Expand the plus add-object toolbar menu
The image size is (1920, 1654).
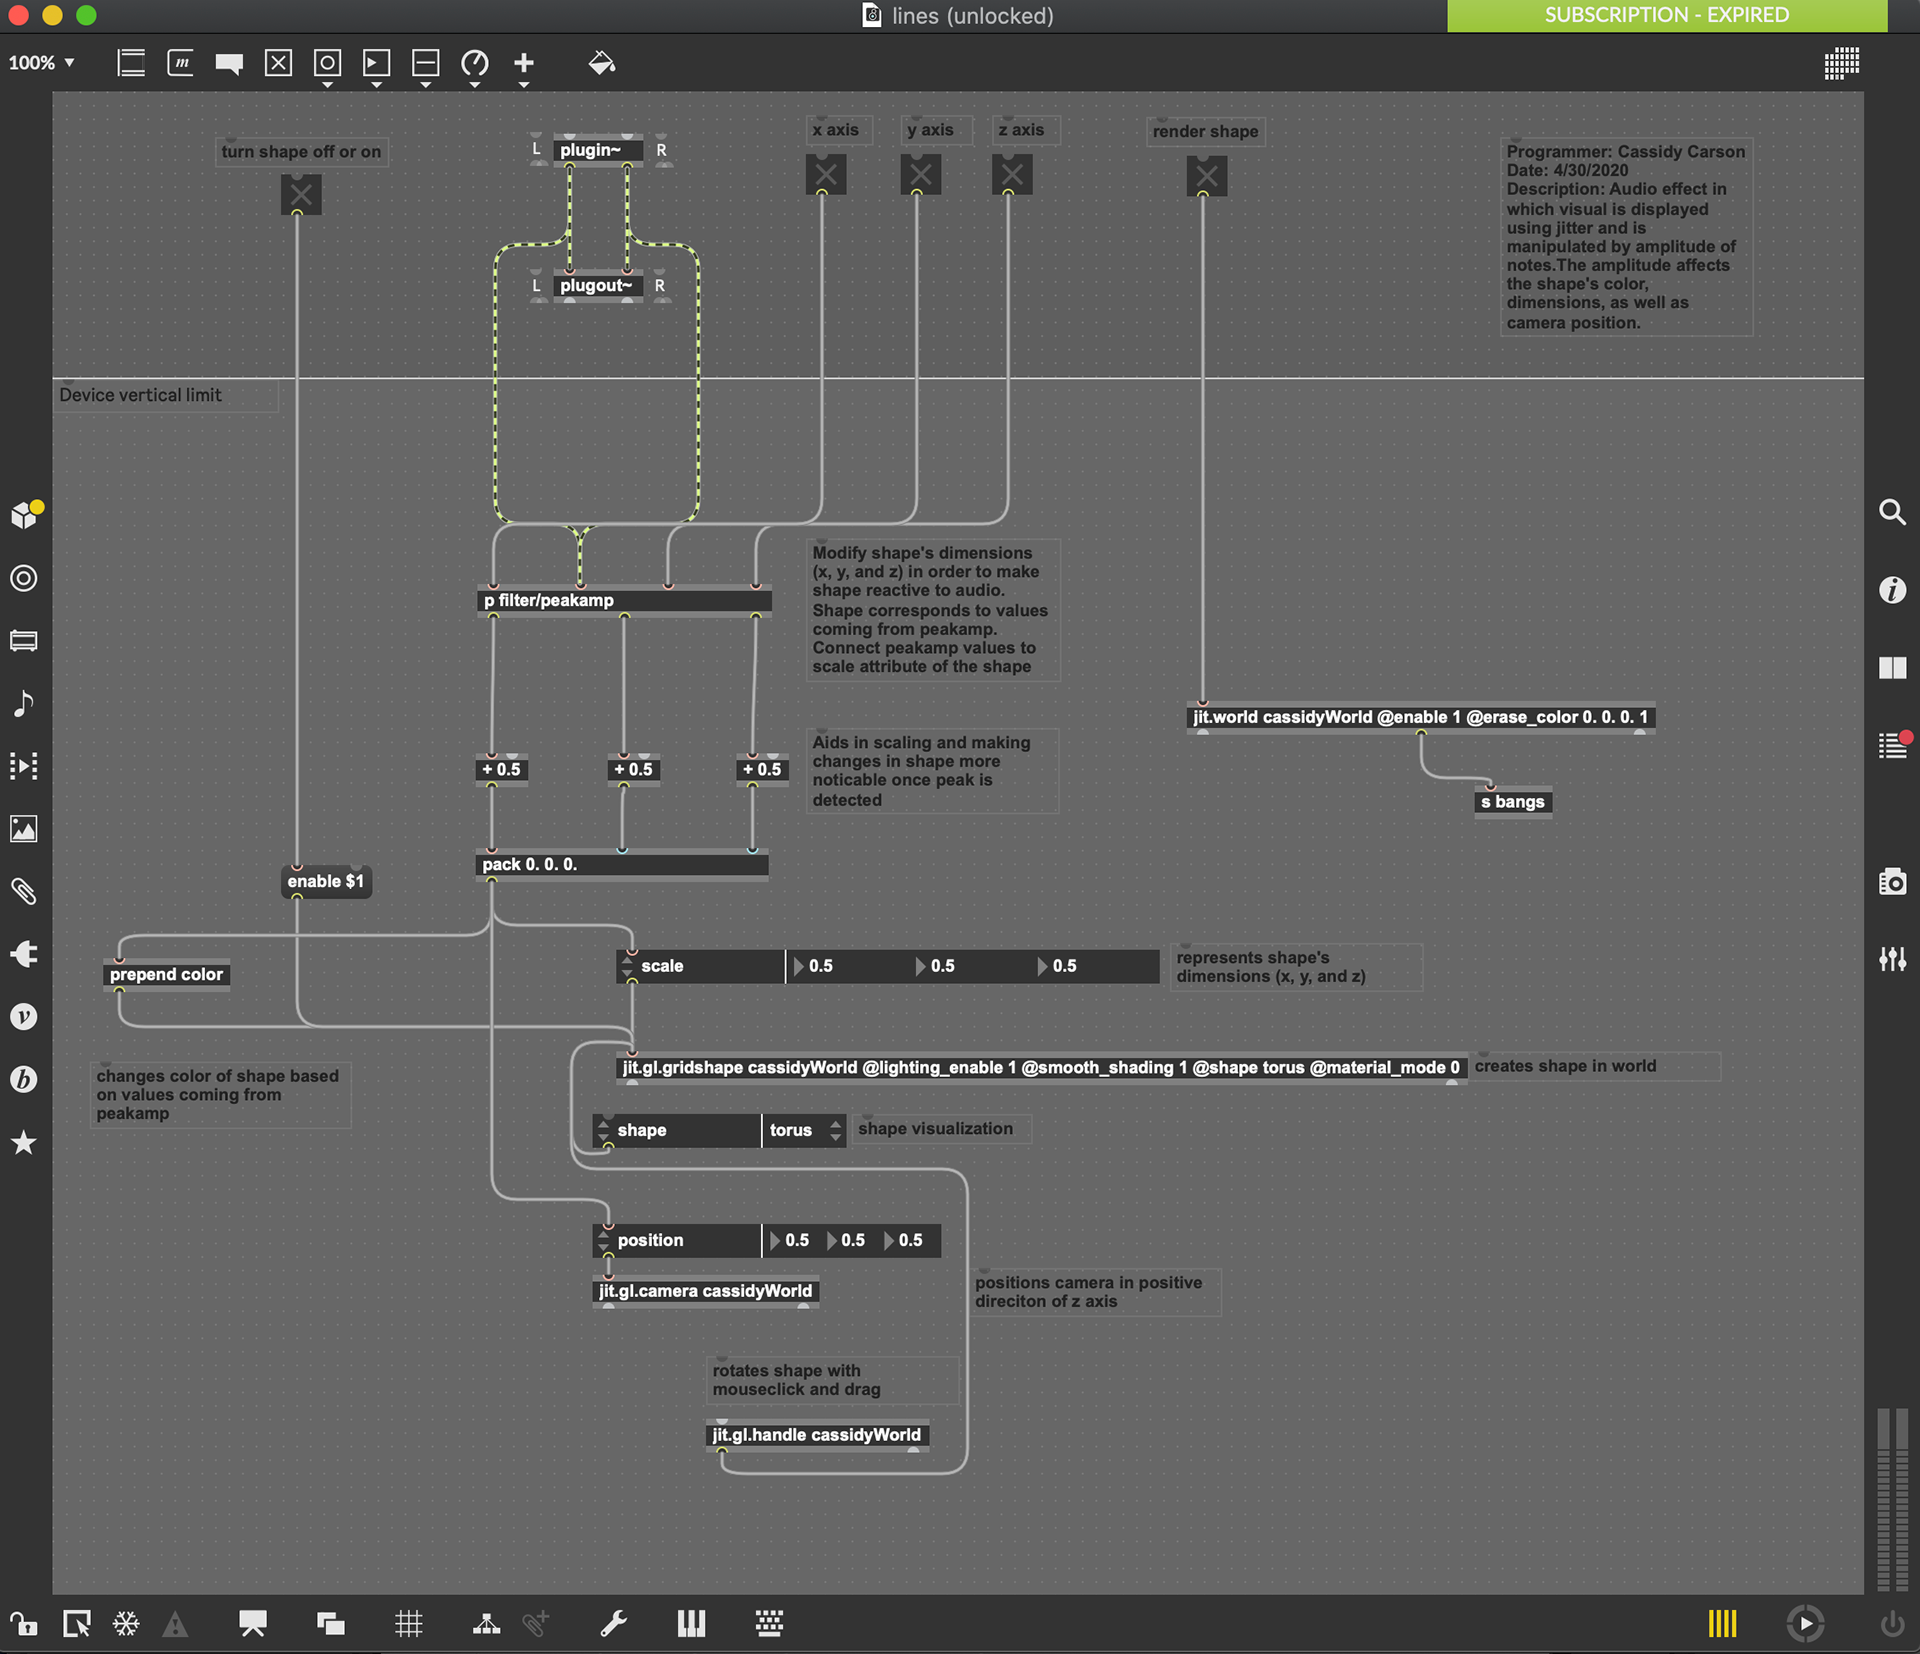pyautogui.click(x=524, y=66)
